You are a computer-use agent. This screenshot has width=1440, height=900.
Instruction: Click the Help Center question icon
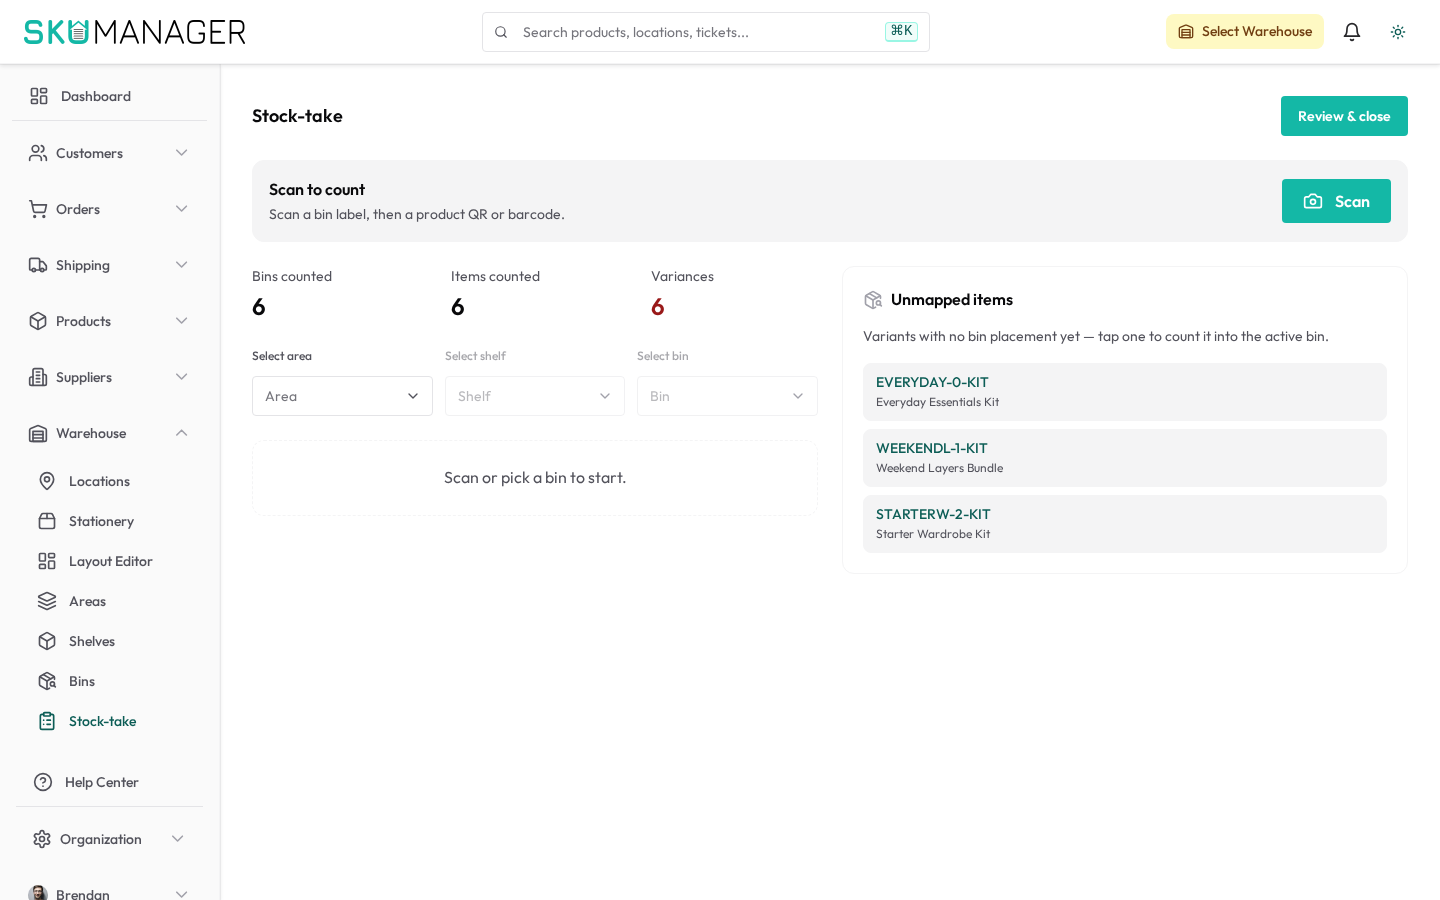coord(43,782)
